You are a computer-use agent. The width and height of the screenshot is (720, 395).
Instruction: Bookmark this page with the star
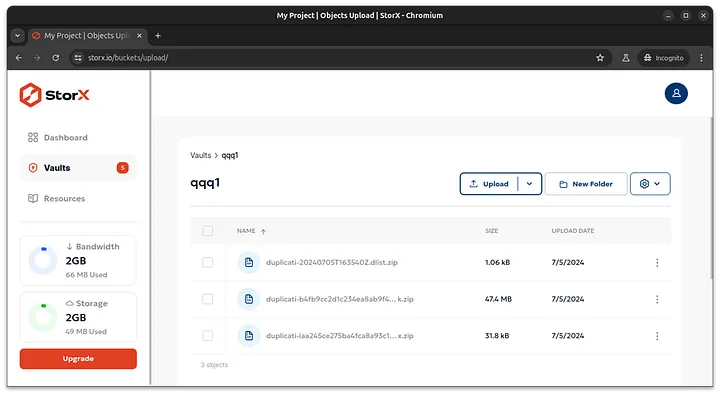[600, 58]
